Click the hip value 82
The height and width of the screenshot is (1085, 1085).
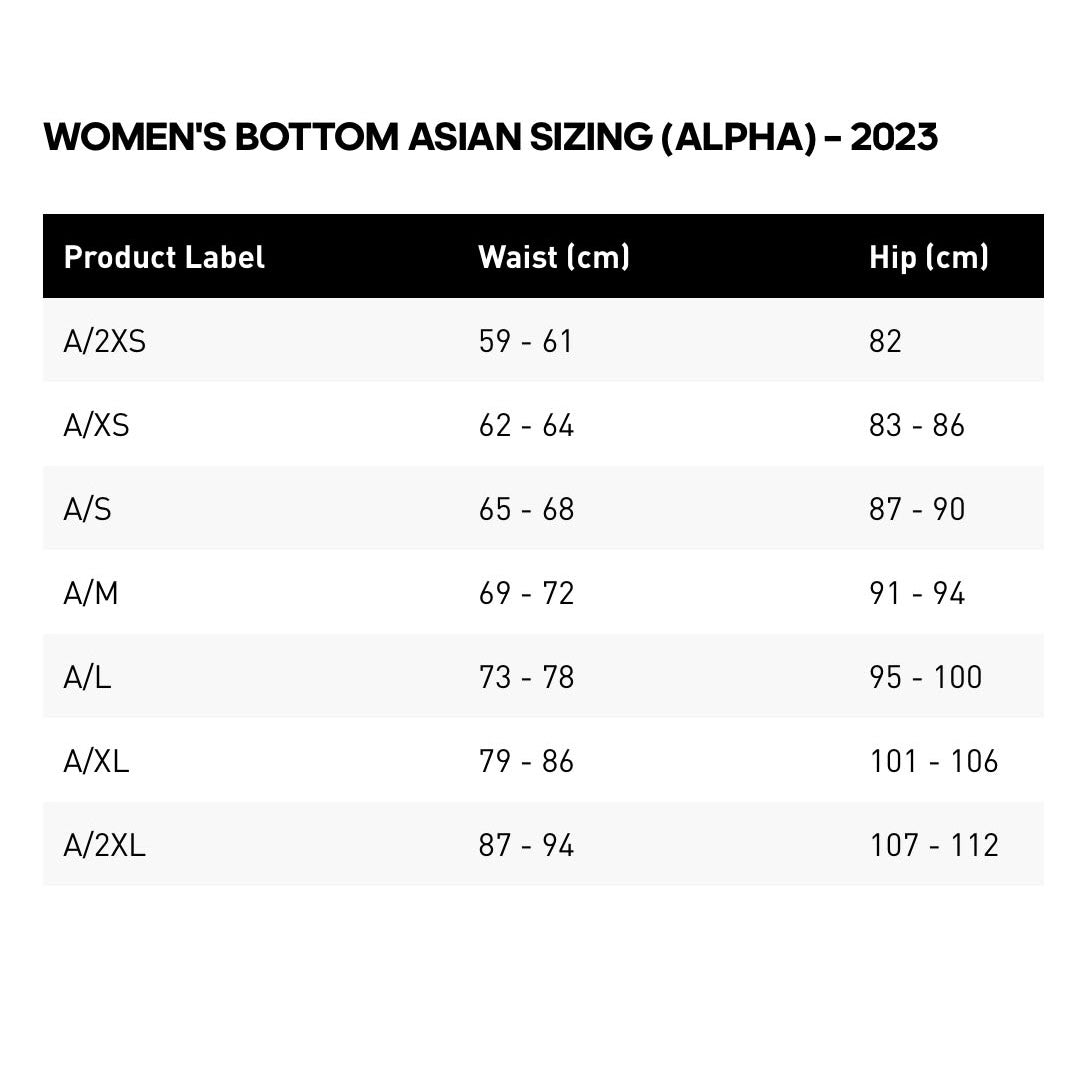[x=885, y=342]
